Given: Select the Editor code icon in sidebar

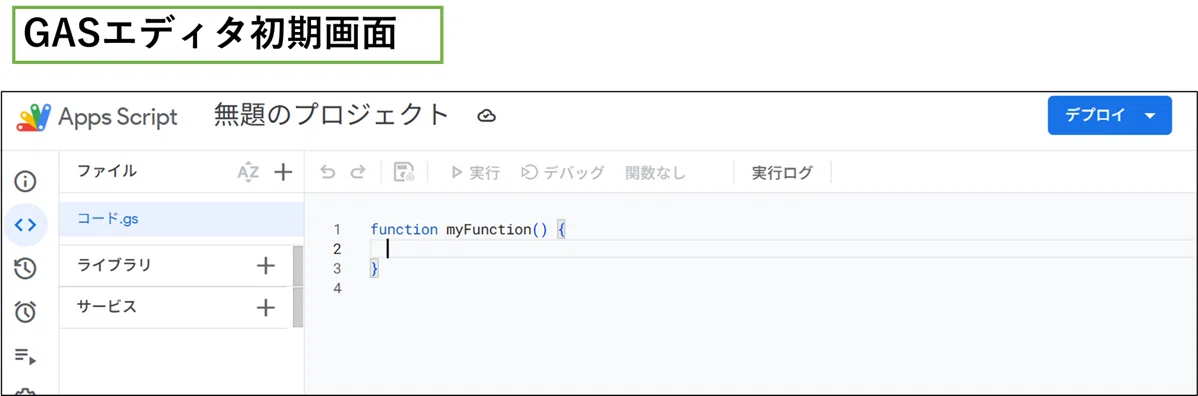Looking at the screenshot, I should click(x=26, y=225).
